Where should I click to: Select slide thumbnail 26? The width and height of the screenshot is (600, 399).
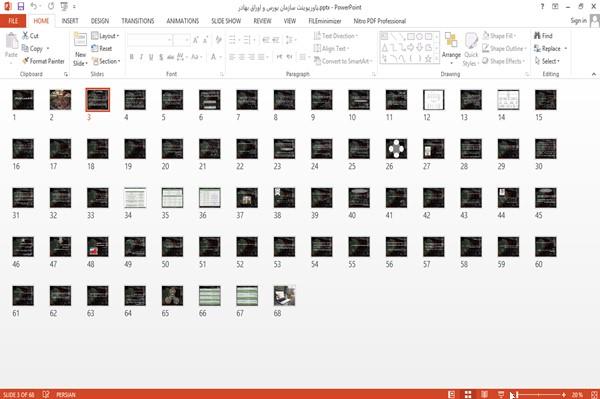(x=396, y=149)
